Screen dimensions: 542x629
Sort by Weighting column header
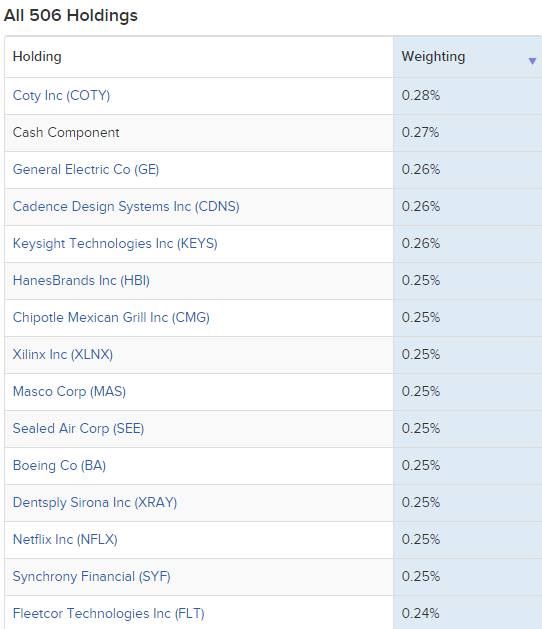[433, 57]
